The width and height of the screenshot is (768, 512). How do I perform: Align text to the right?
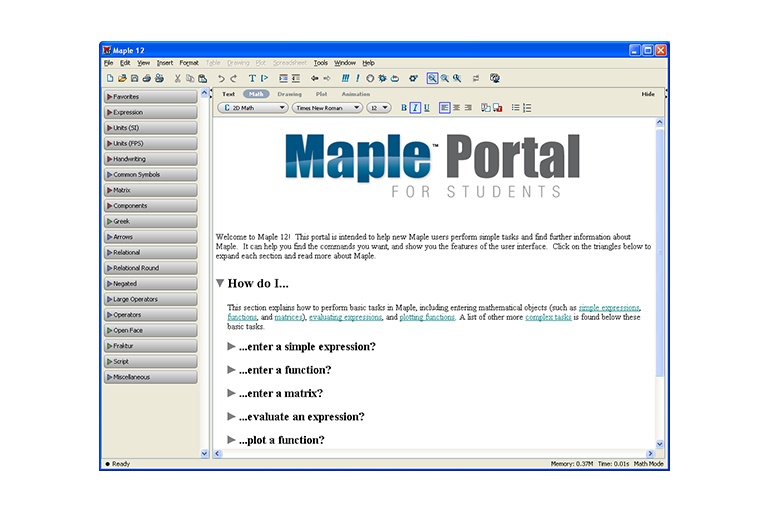468,108
